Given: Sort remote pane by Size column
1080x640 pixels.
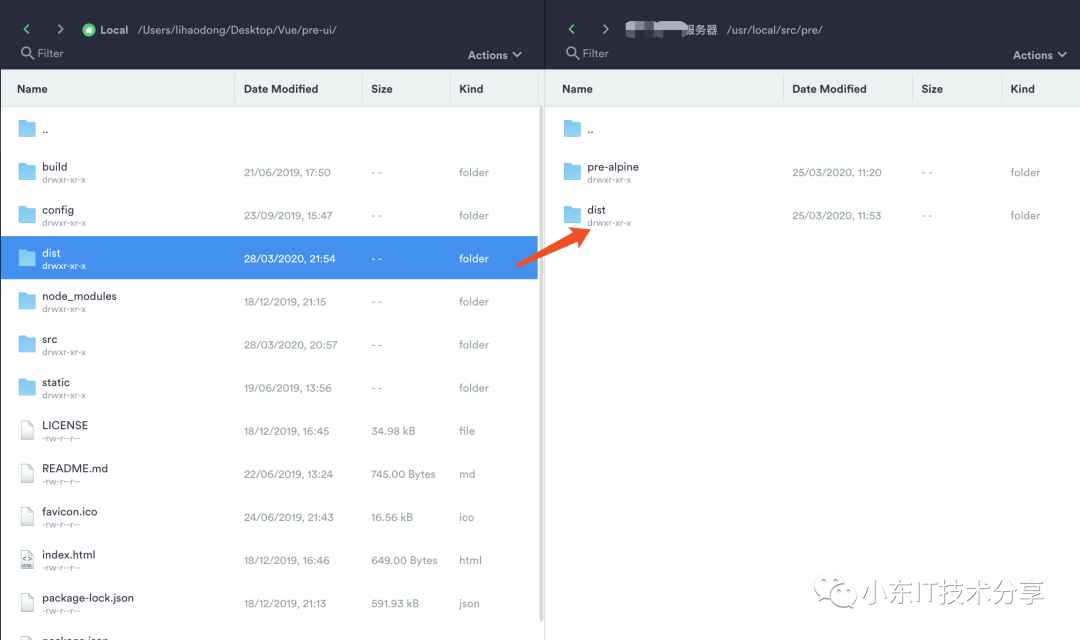Looking at the screenshot, I should [932, 89].
